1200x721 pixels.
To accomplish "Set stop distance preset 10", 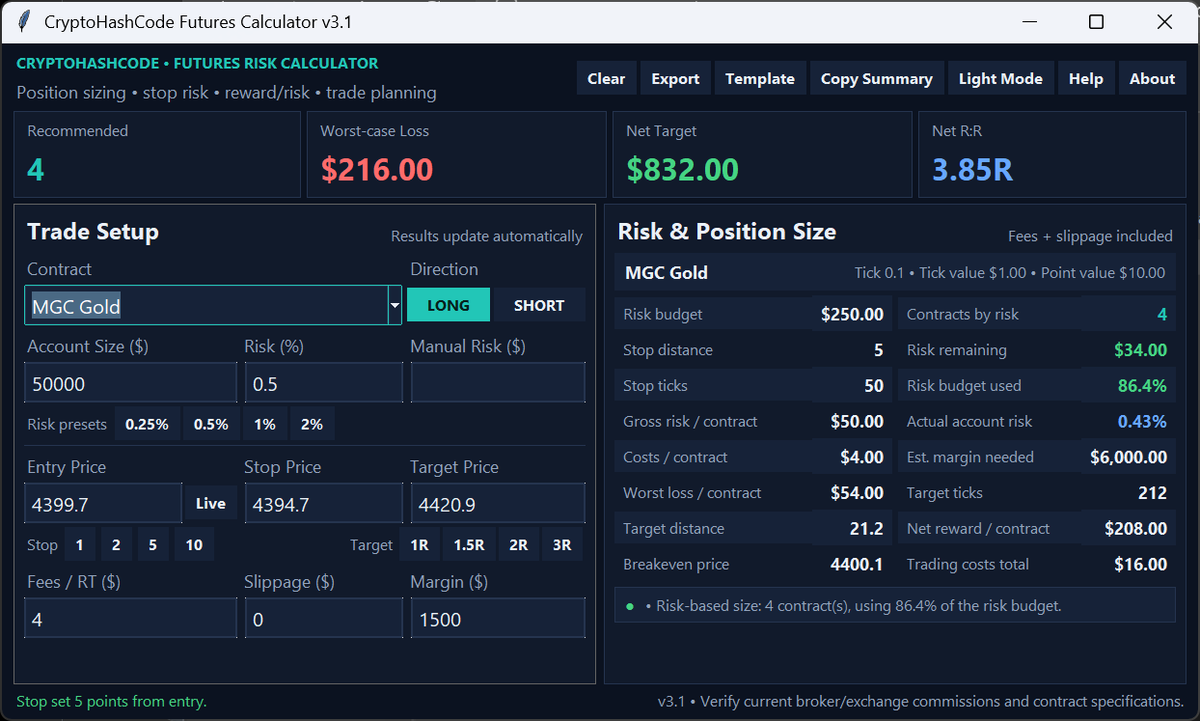I will tap(194, 545).
